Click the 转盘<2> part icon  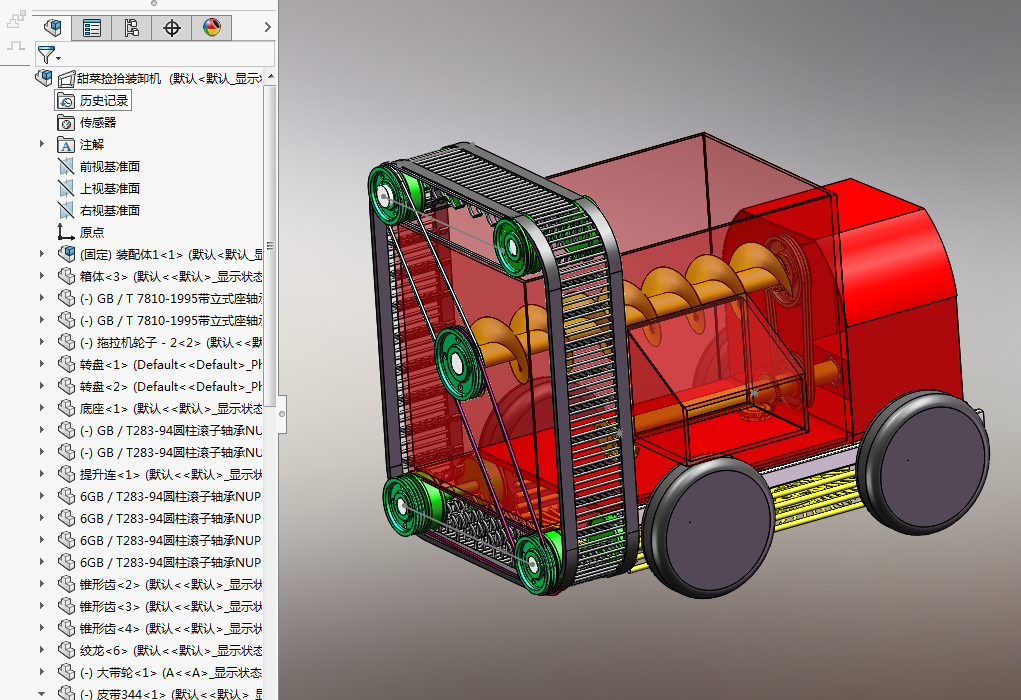[x=66, y=386]
